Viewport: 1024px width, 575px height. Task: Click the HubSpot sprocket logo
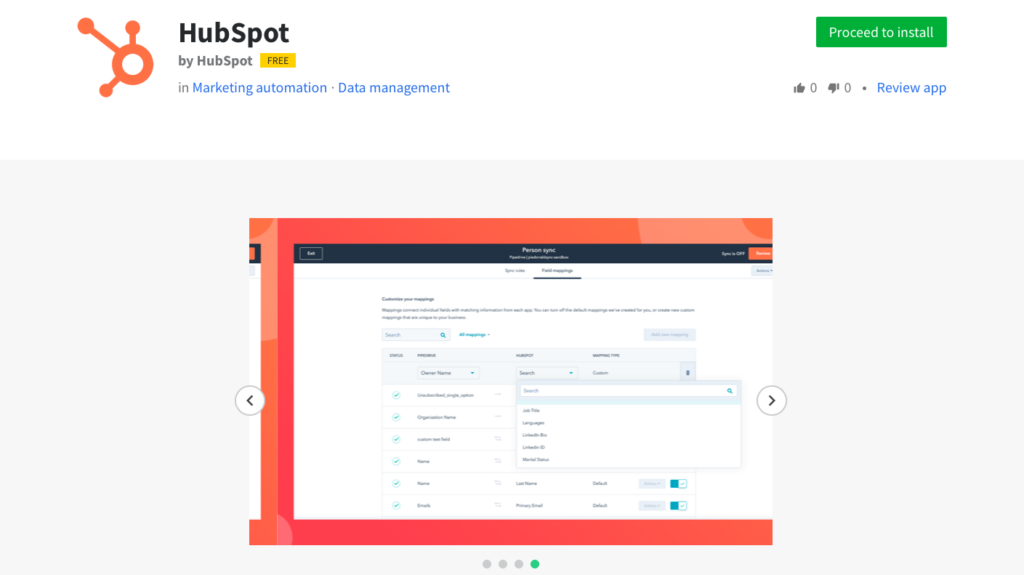(x=116, y=56)
